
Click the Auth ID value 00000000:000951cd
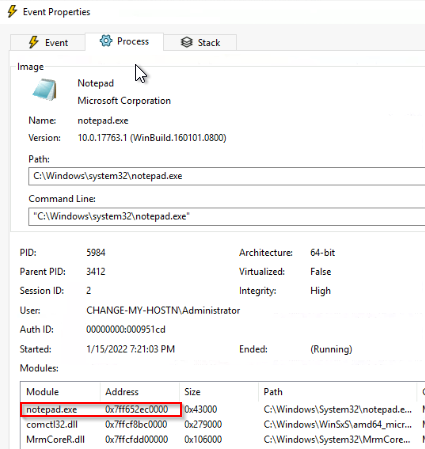coord(126,330)
